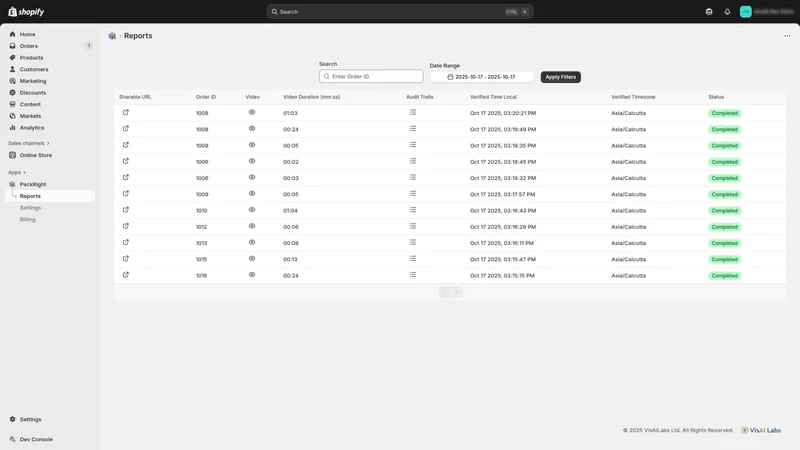Image resolution: width=800 pixels, height=450 pixels.
Task: Open audit trails for order 1015
Action: click(x=413, y=259)
